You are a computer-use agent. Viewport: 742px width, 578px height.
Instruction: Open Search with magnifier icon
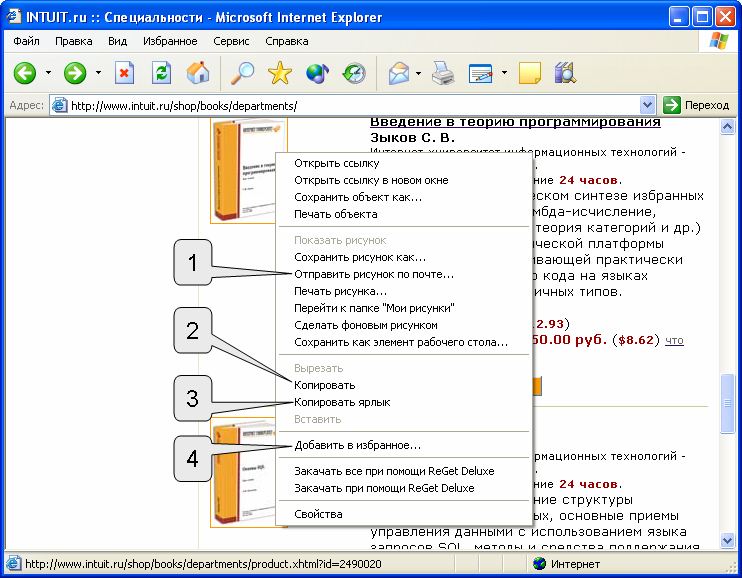(243, 73)
